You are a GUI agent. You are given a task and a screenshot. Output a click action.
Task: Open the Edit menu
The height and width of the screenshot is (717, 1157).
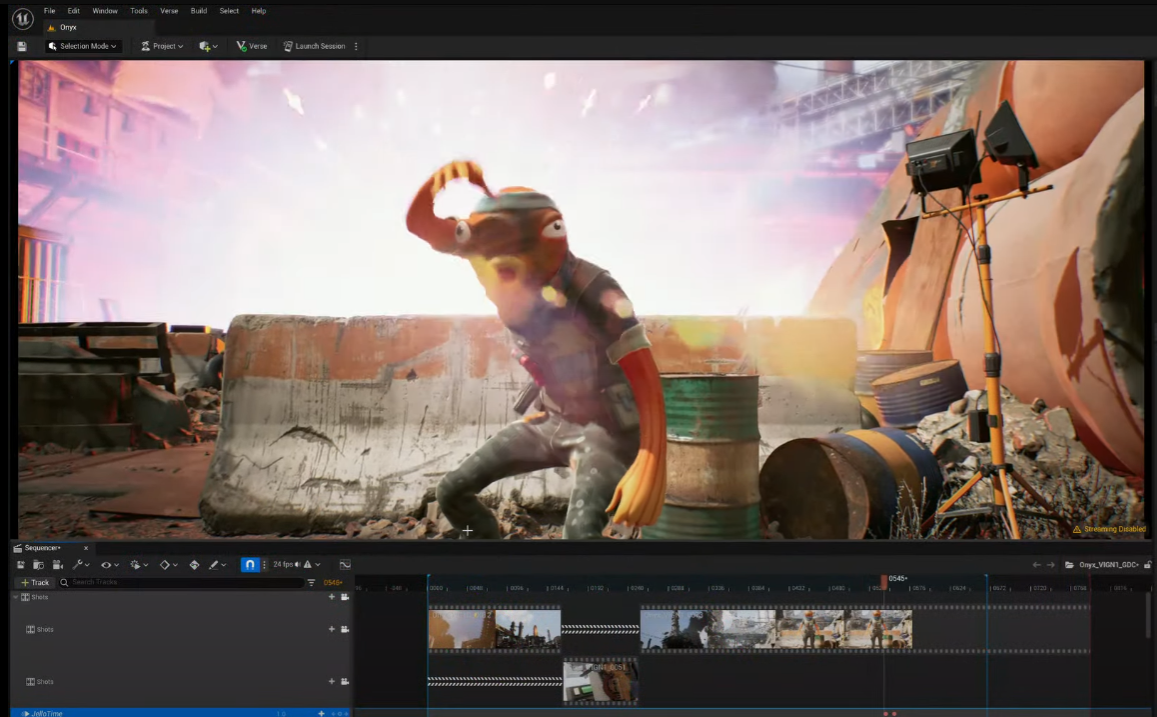(74, 11)
